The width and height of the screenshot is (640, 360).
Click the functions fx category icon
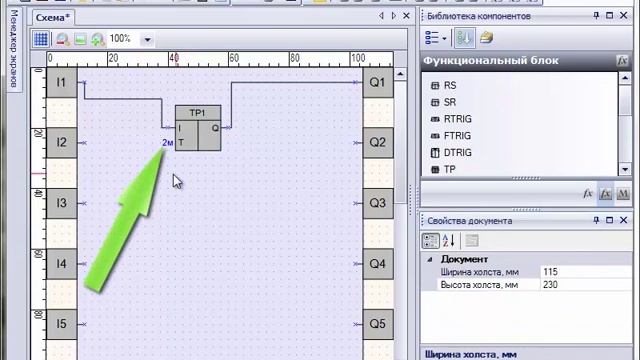587,193
